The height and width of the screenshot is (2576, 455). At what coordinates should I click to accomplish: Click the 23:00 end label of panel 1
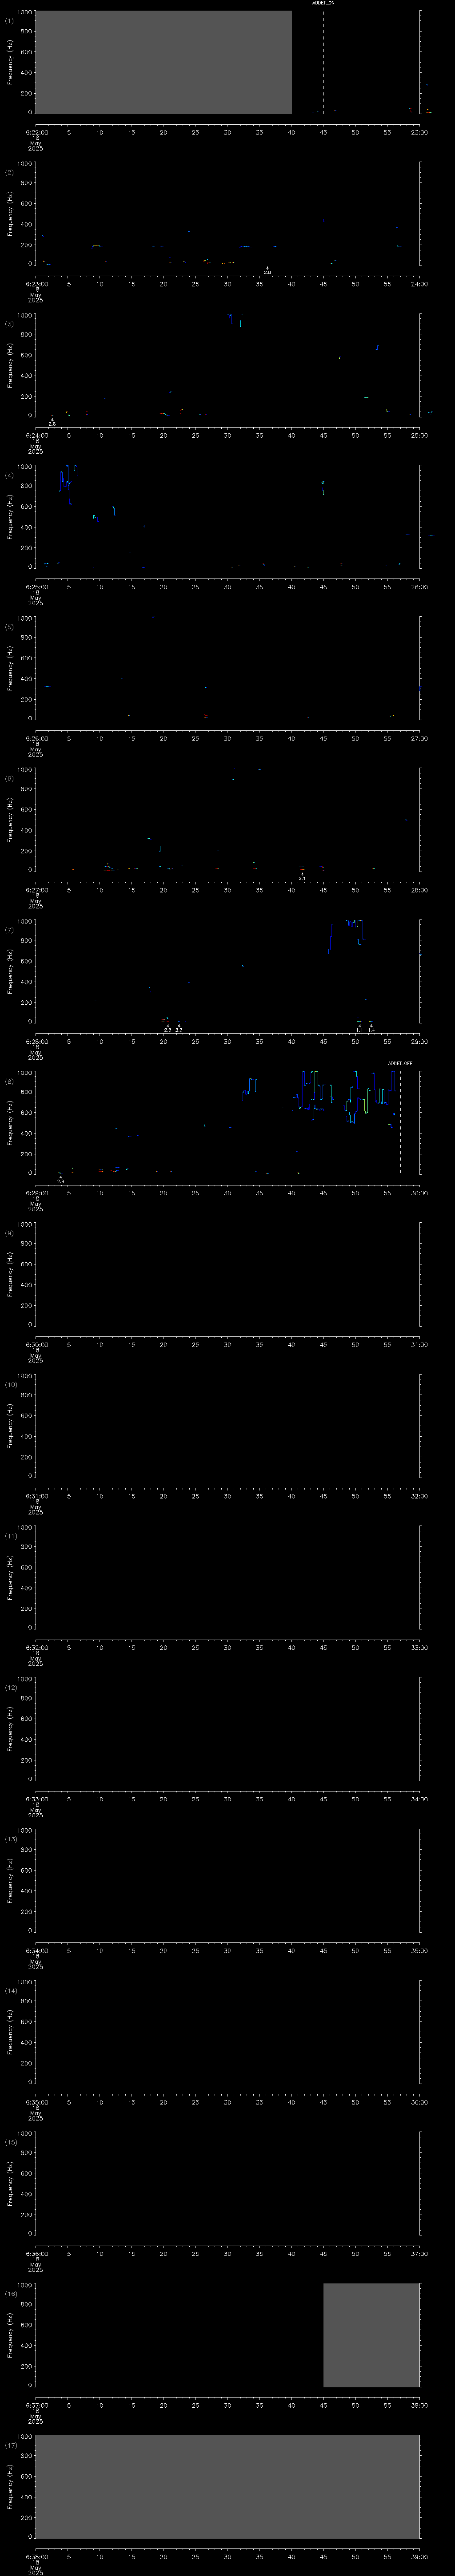point(419,131)
